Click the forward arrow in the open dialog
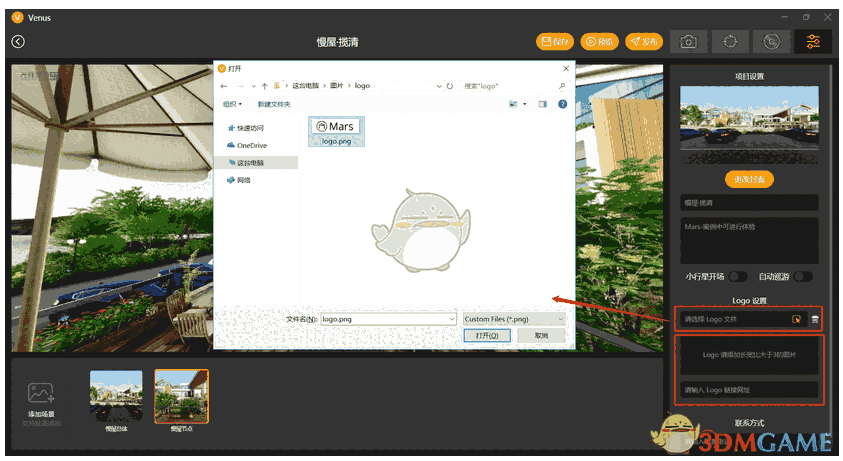 click(x=240, y=86)
